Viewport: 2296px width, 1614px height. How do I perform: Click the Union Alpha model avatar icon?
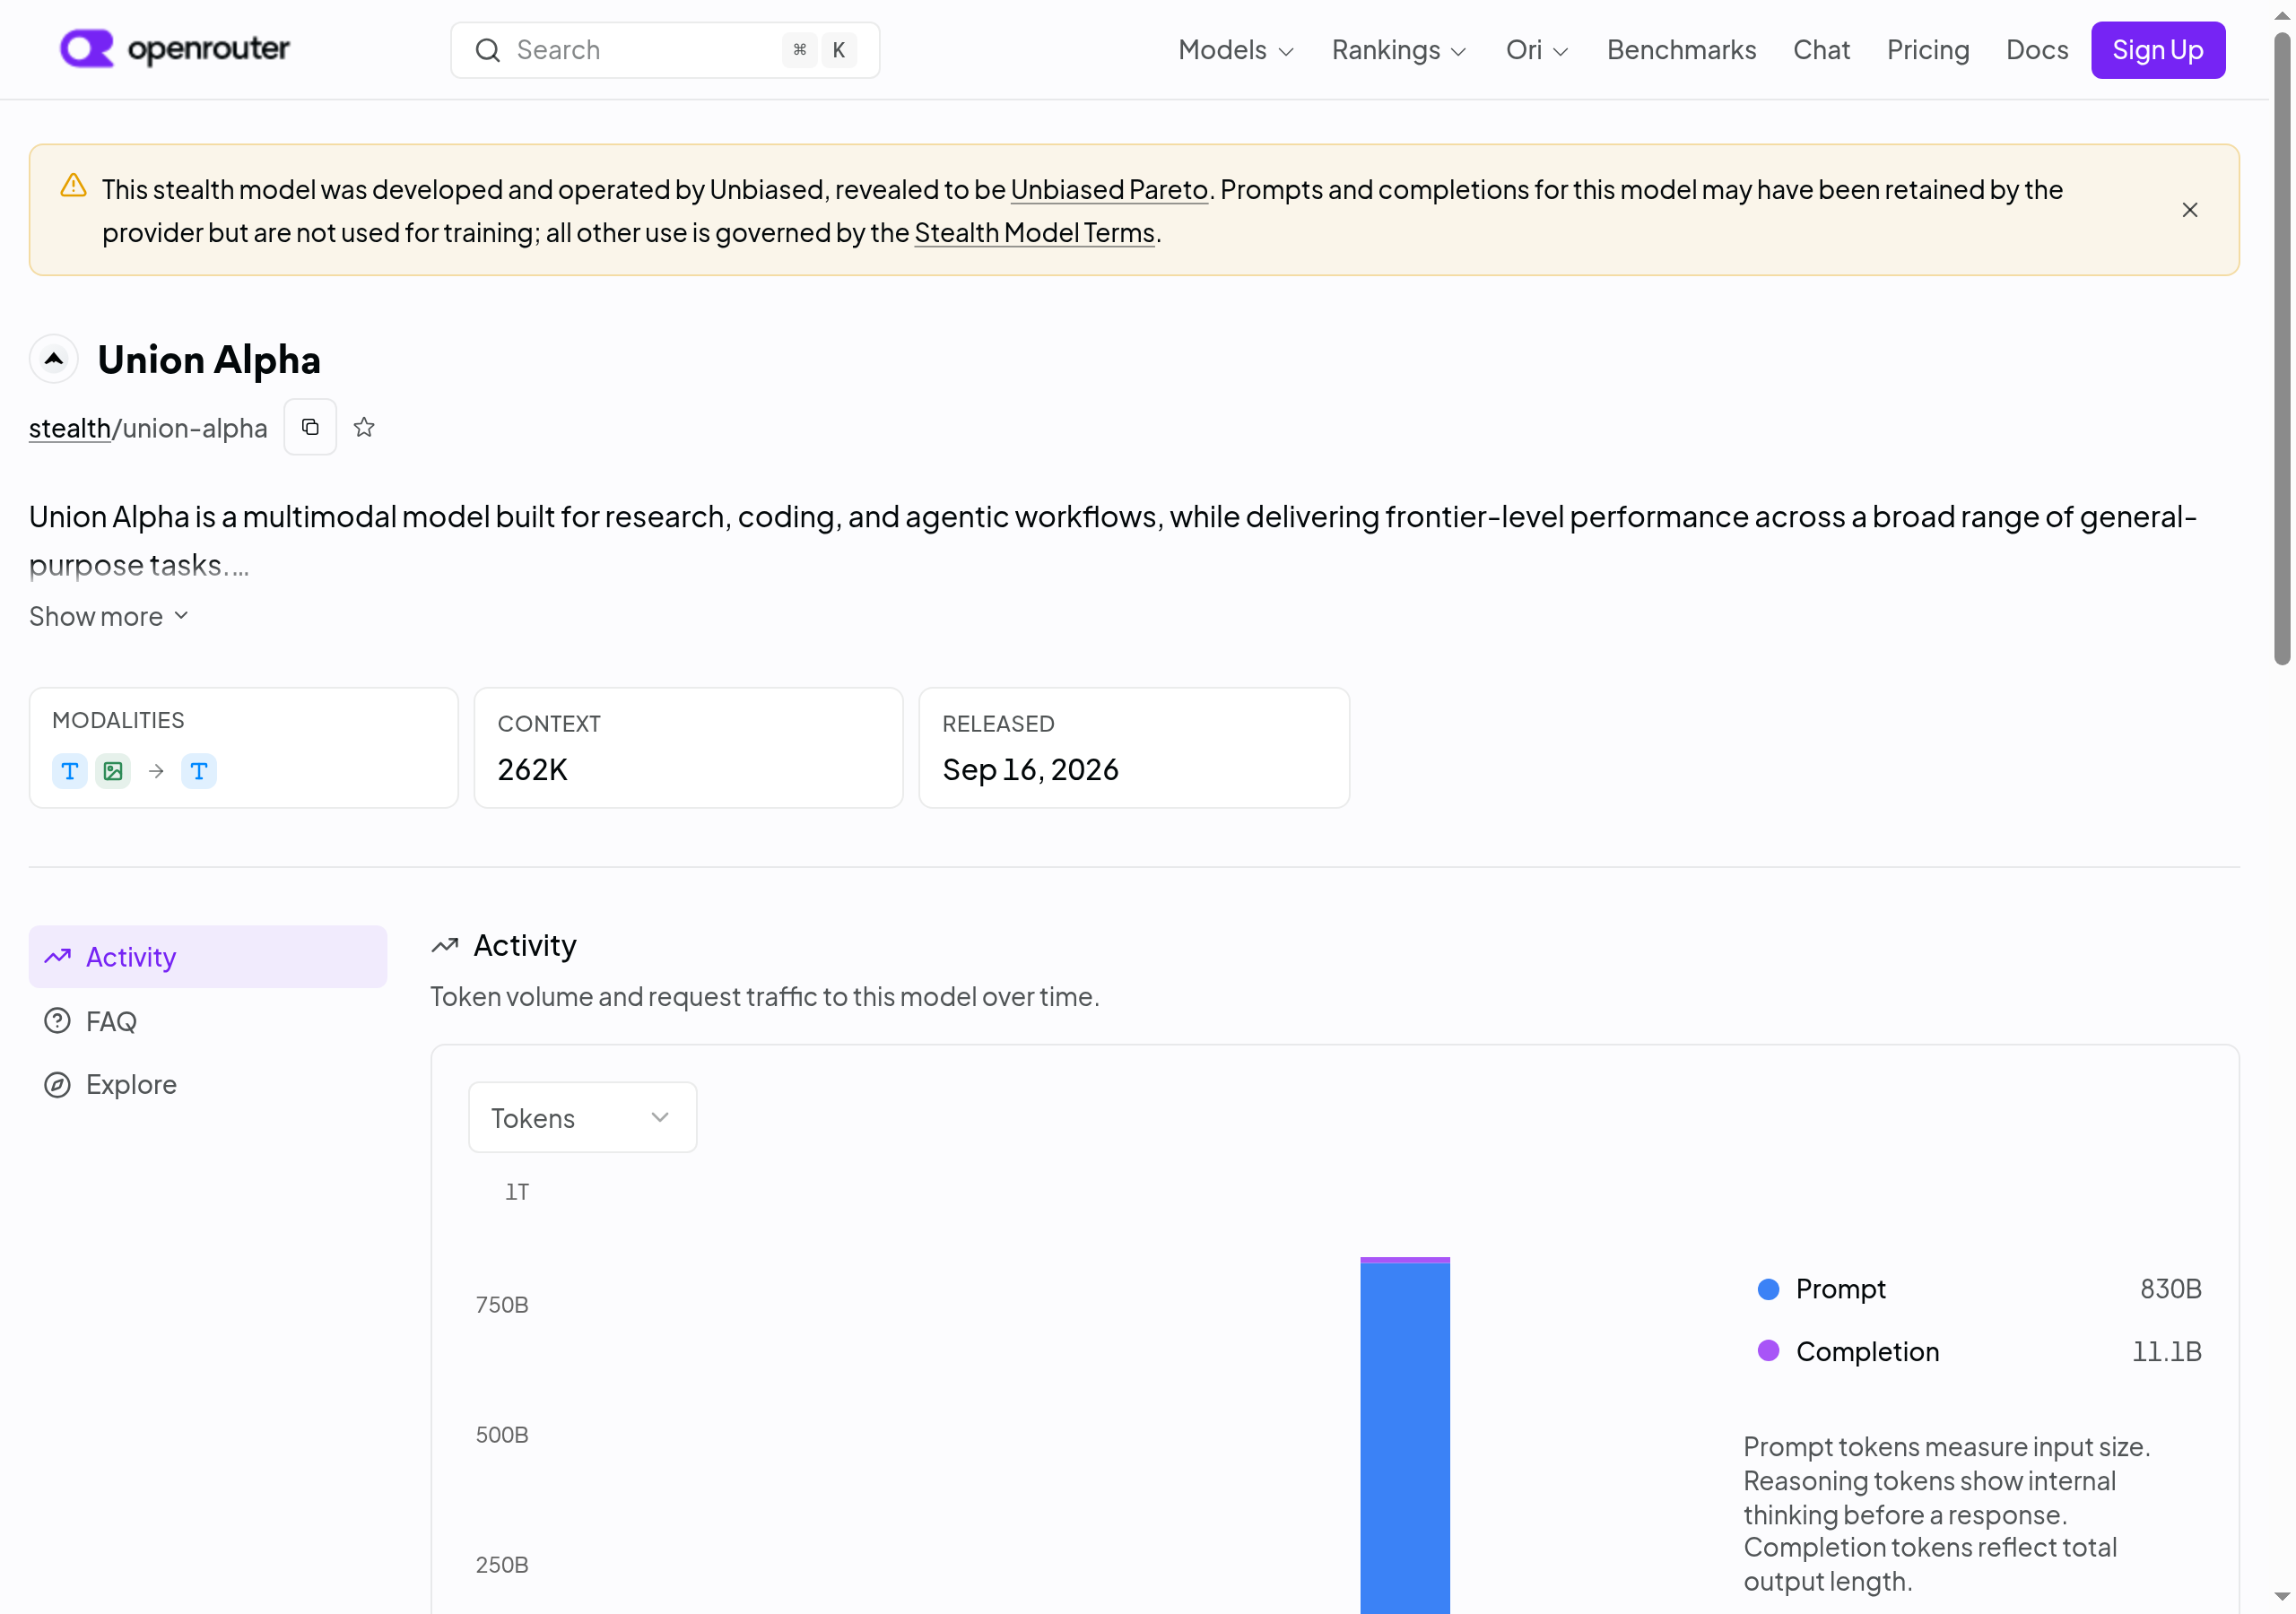tap(54, 358)
